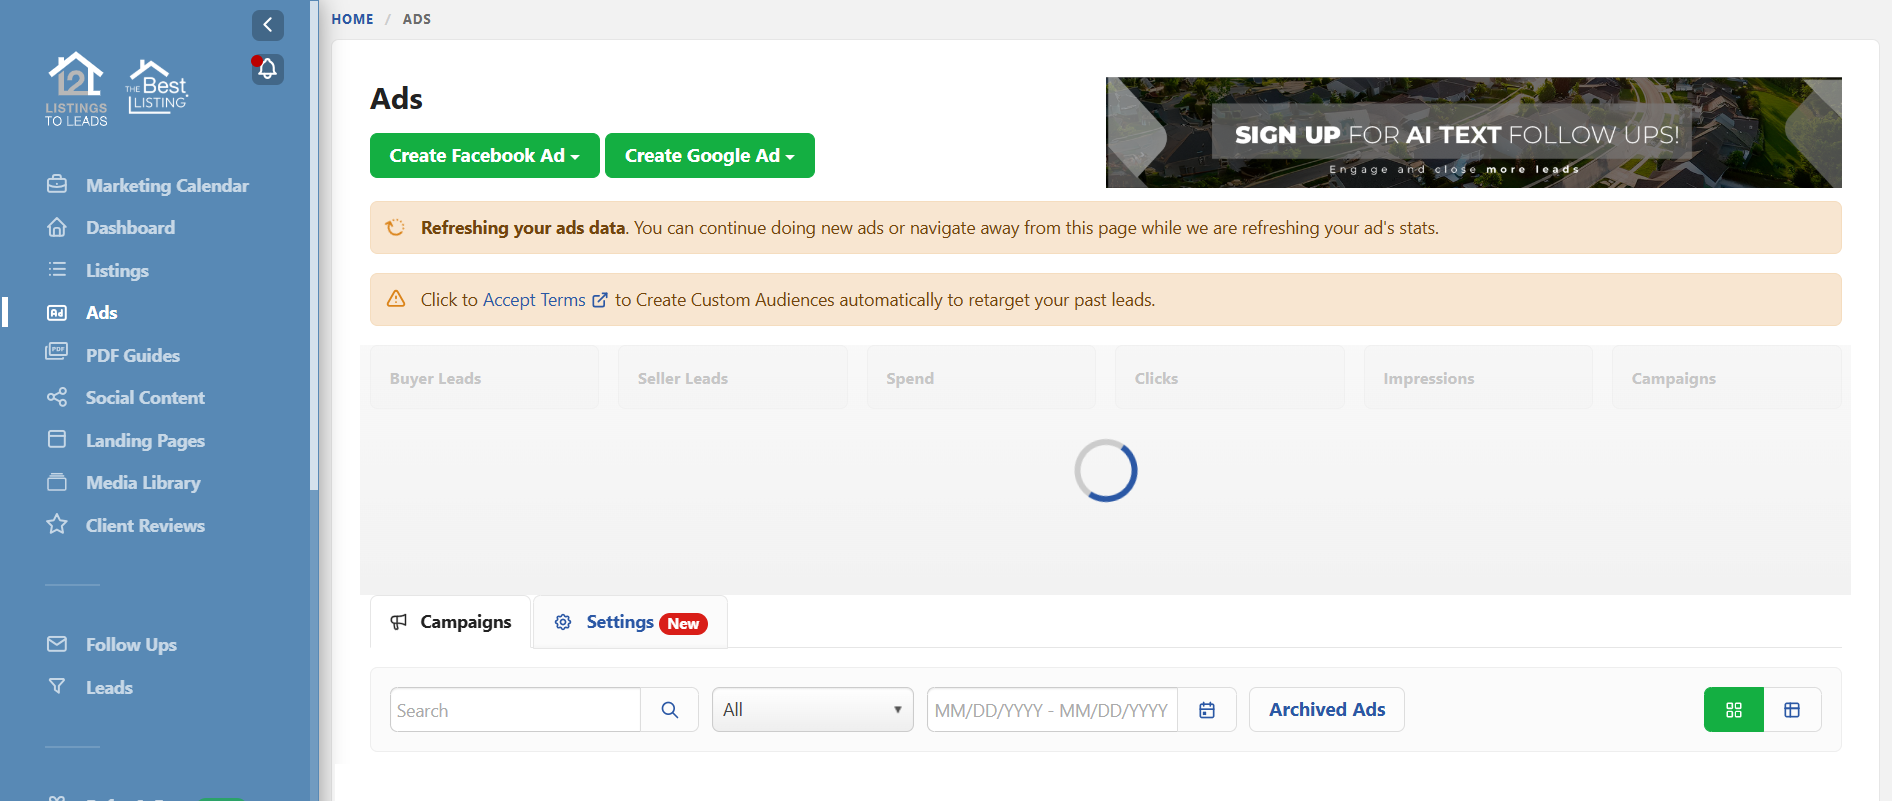Follow the Accept Terms link
1892x801 pixels.
click(534, 300)
